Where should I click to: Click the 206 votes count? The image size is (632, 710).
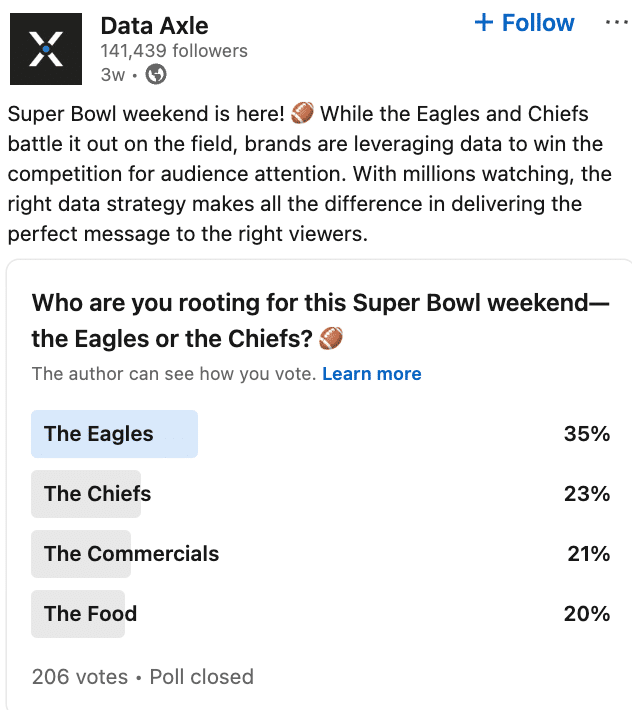coord(80,677)
